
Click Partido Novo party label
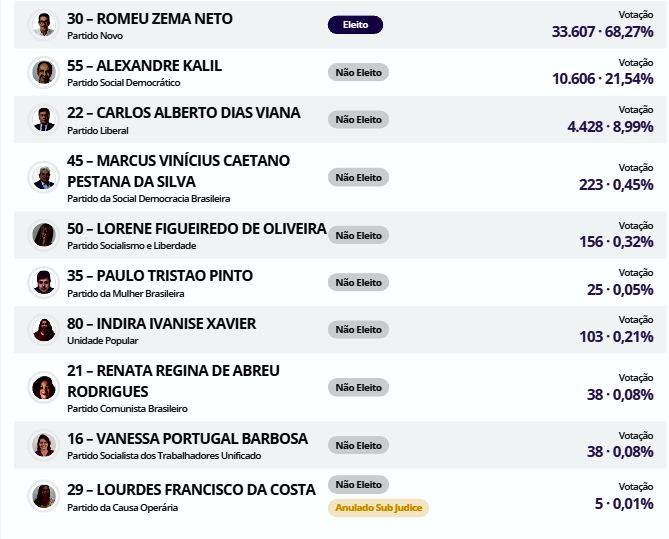point(95,36)
